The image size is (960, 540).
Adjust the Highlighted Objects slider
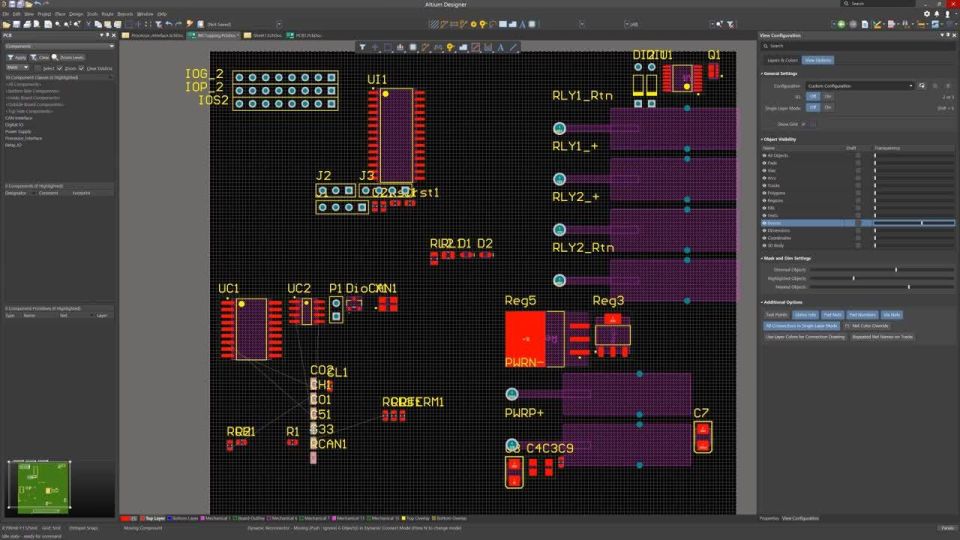point(882,278)
